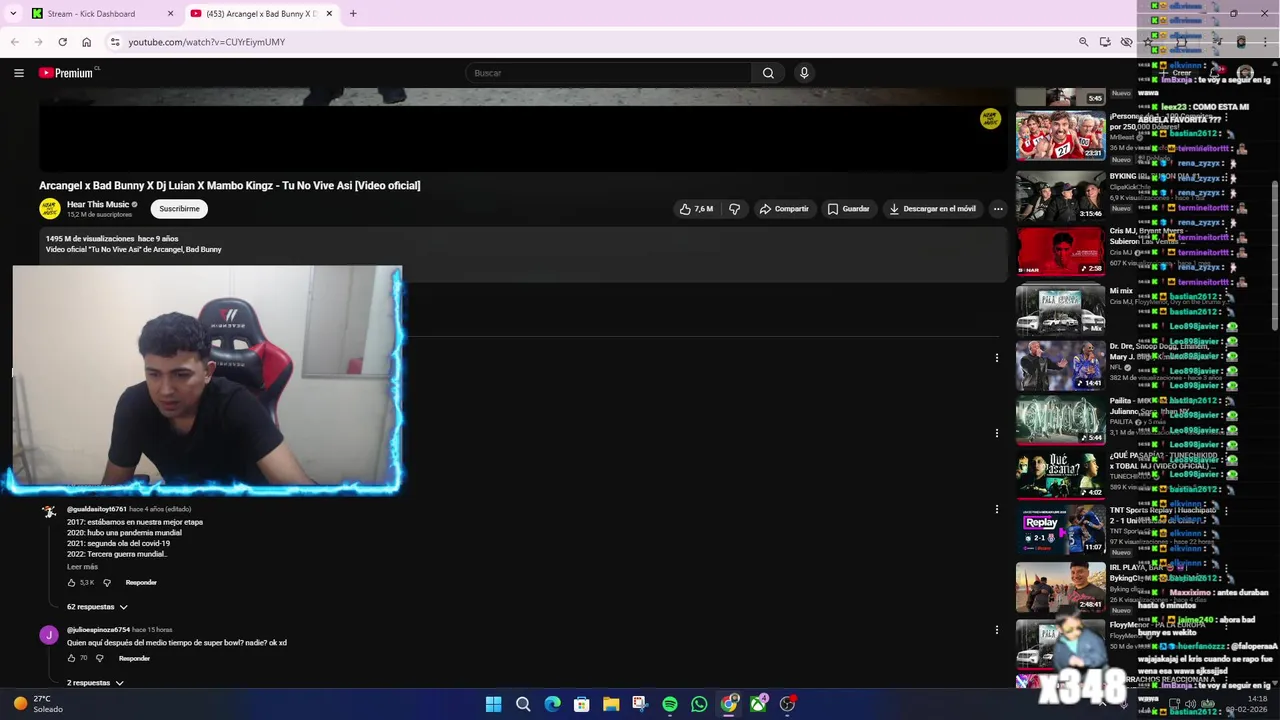The image size is (1280, 720).
Task: Like the video with 7,6 M thumbs up
Action: [696, 209]
